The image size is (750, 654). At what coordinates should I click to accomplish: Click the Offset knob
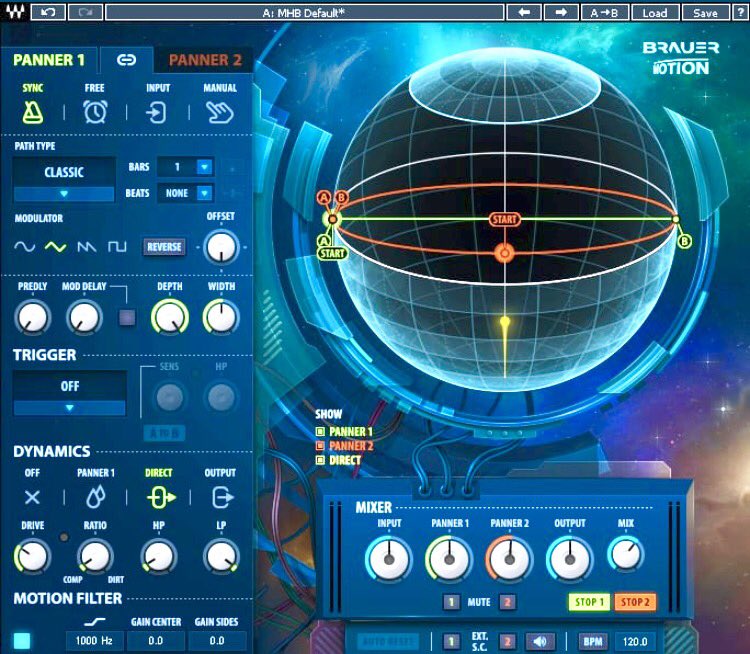pyautogui.click(x=221, y=247)
